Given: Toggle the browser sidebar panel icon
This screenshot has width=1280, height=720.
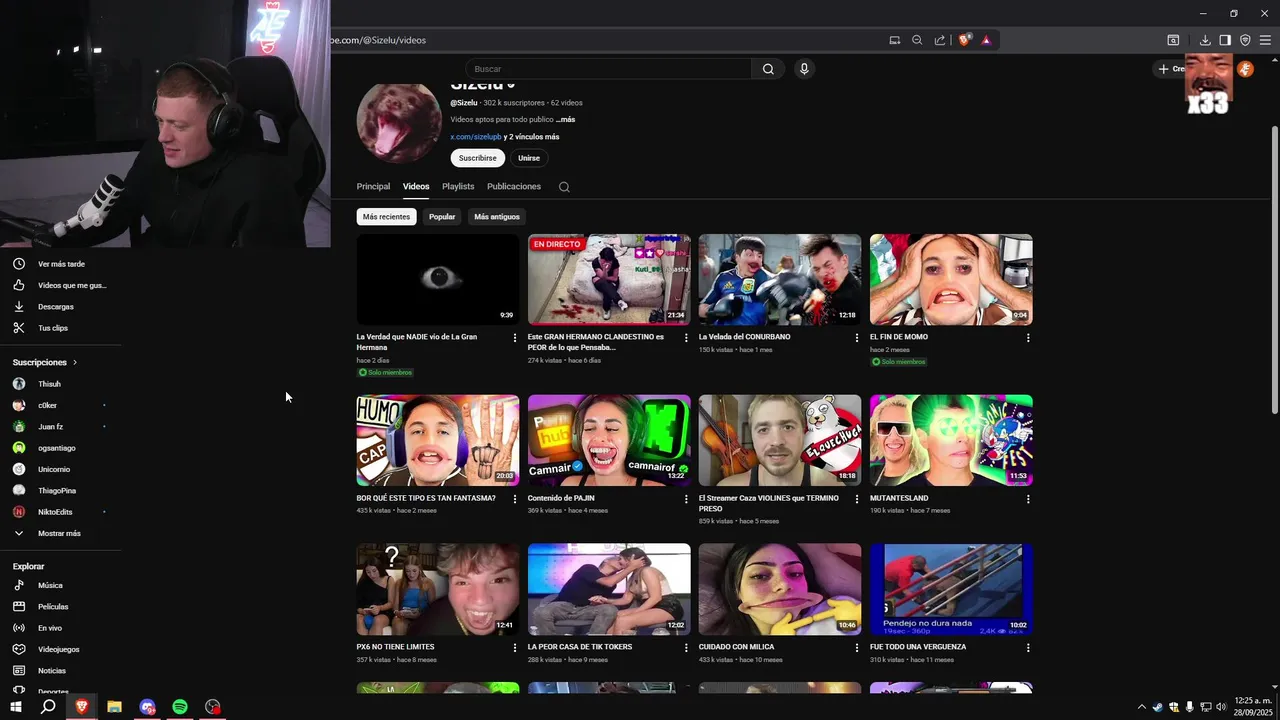Looking at the screenshot, I should pyautogui.click(x=1225, y=40).
